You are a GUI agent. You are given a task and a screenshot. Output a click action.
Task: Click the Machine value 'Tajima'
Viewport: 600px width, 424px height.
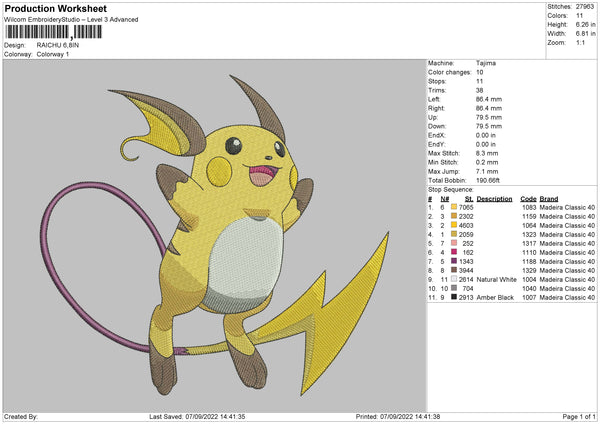[x=486, y=63]
